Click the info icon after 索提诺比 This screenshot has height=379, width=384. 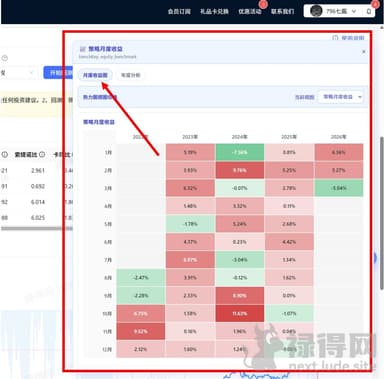coord(42,154)
